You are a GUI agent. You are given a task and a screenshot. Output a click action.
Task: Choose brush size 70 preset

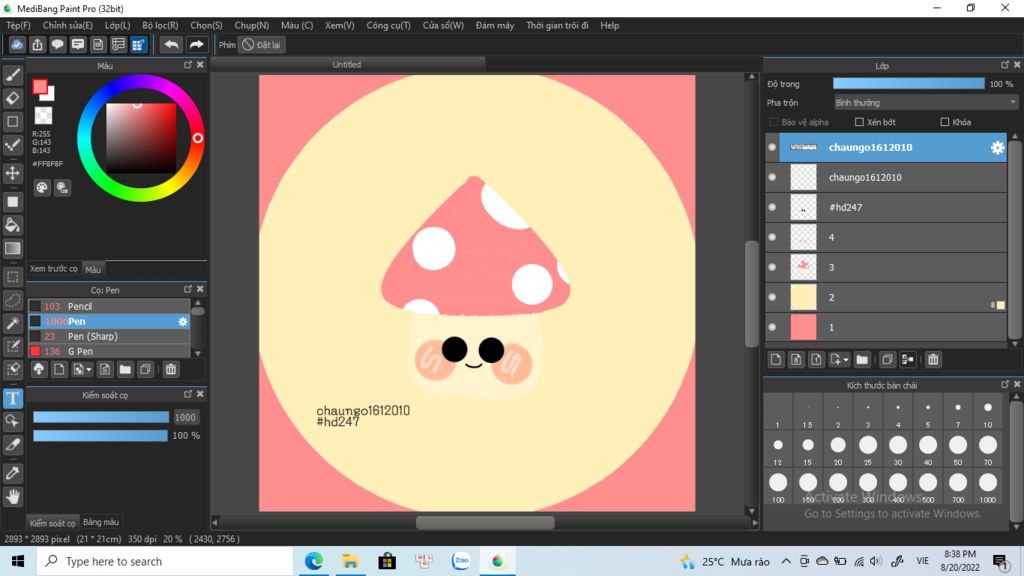(987, 449)
